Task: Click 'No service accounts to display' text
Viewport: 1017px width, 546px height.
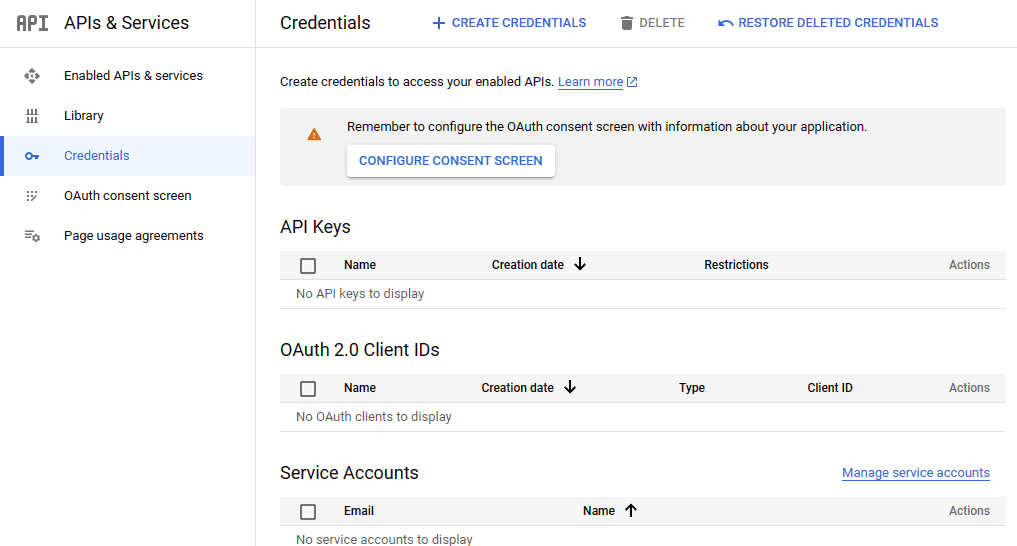Action: pos(384,539)
